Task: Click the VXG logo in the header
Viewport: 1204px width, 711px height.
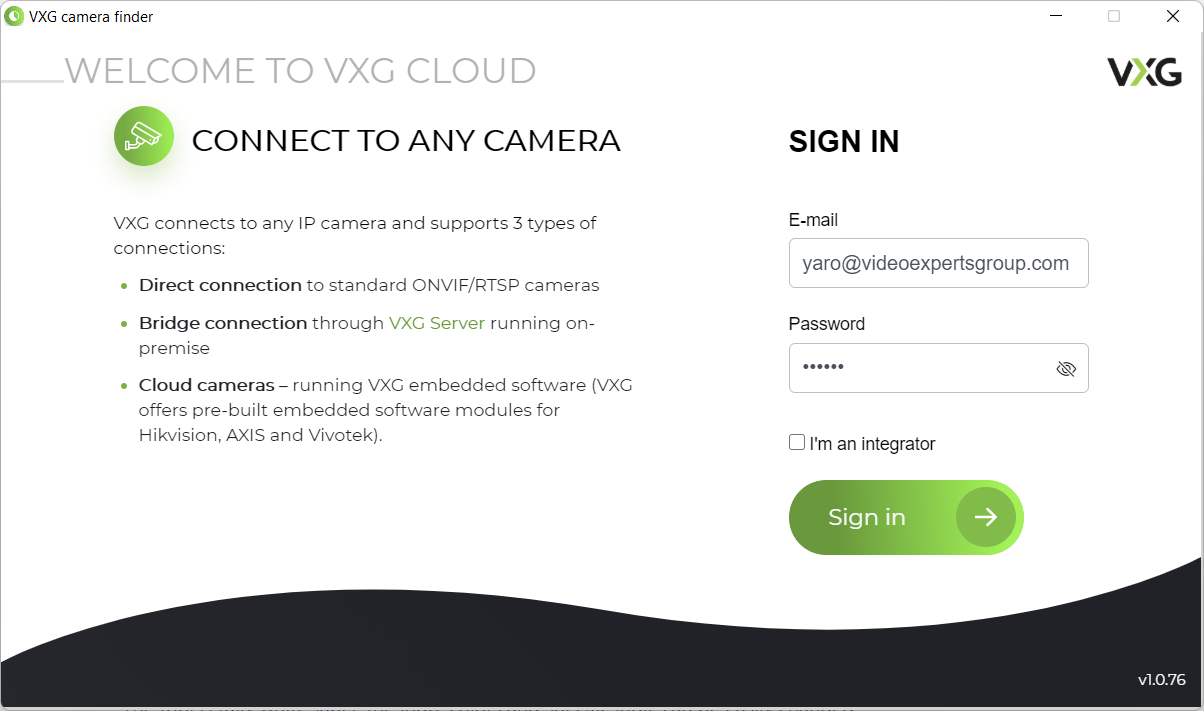Action: click(x=1144, y=72)
